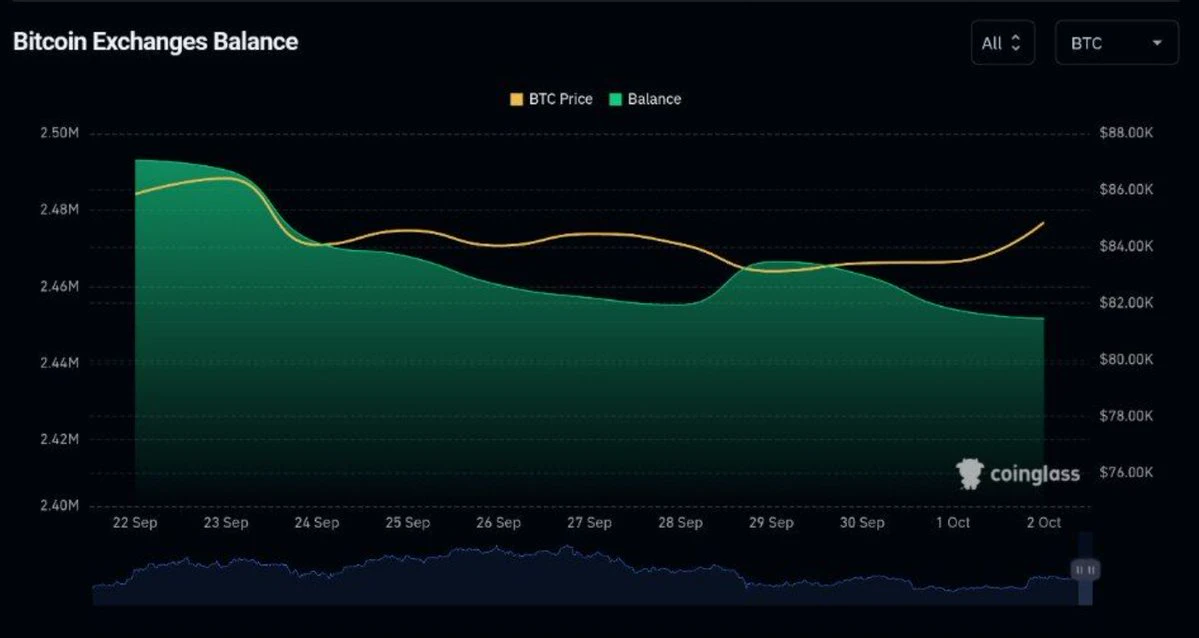Screen dimensions: 1199x638
Task: Click the 2.50M balance axis value
Action: tap(59, 133)
